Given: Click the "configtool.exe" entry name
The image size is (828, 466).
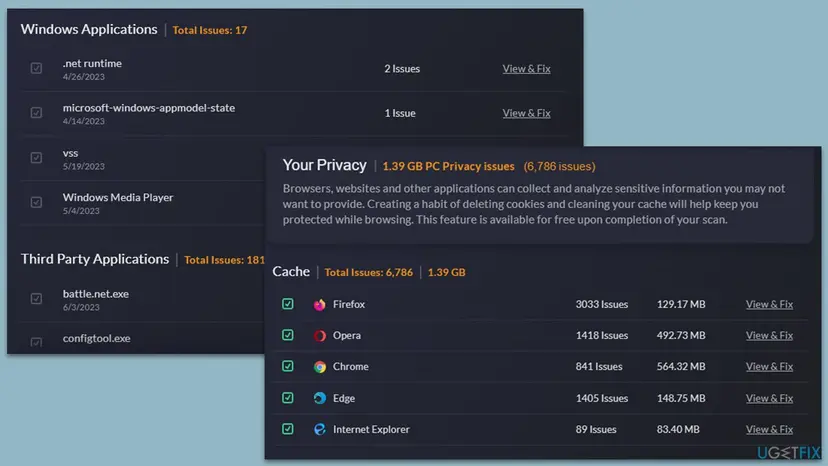Looking at the screenshot, I should 96,338.
